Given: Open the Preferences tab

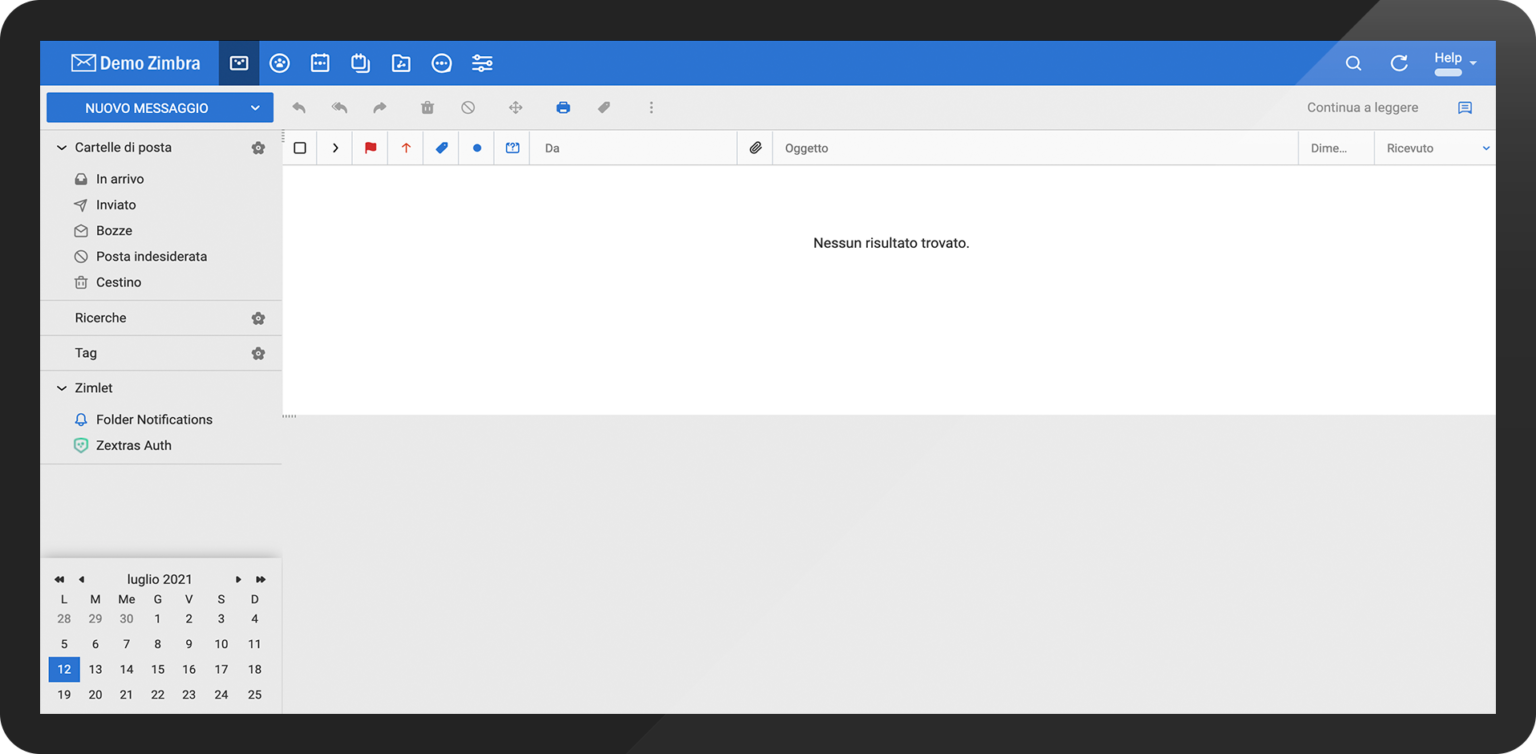Looking at the screenshot, I should [x=482, y=63].
